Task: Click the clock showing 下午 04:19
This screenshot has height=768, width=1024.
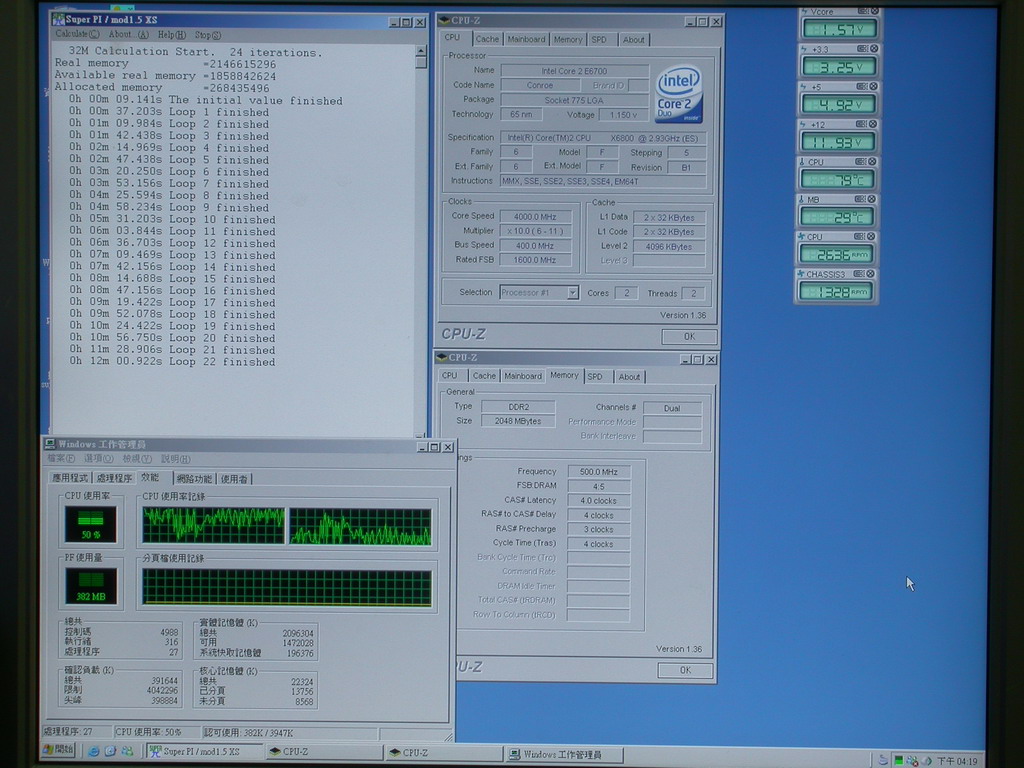Action: click(957, 761)
